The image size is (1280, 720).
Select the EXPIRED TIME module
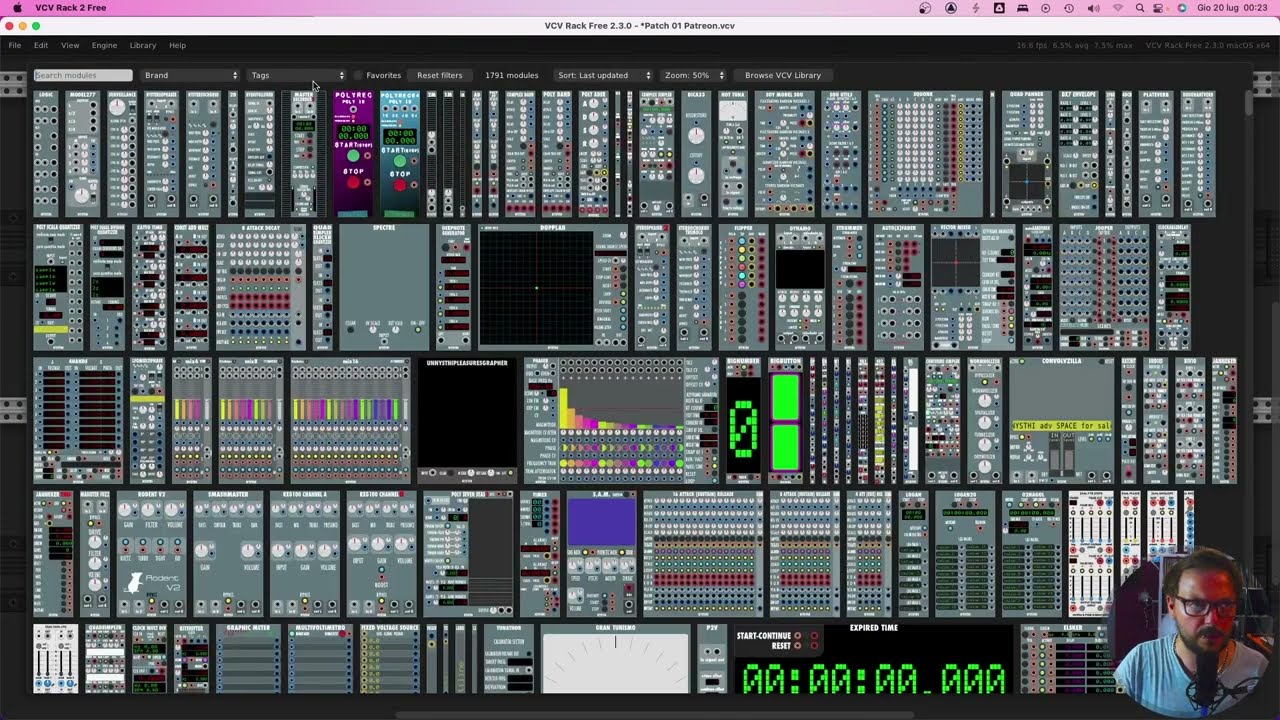coord(873,659)
